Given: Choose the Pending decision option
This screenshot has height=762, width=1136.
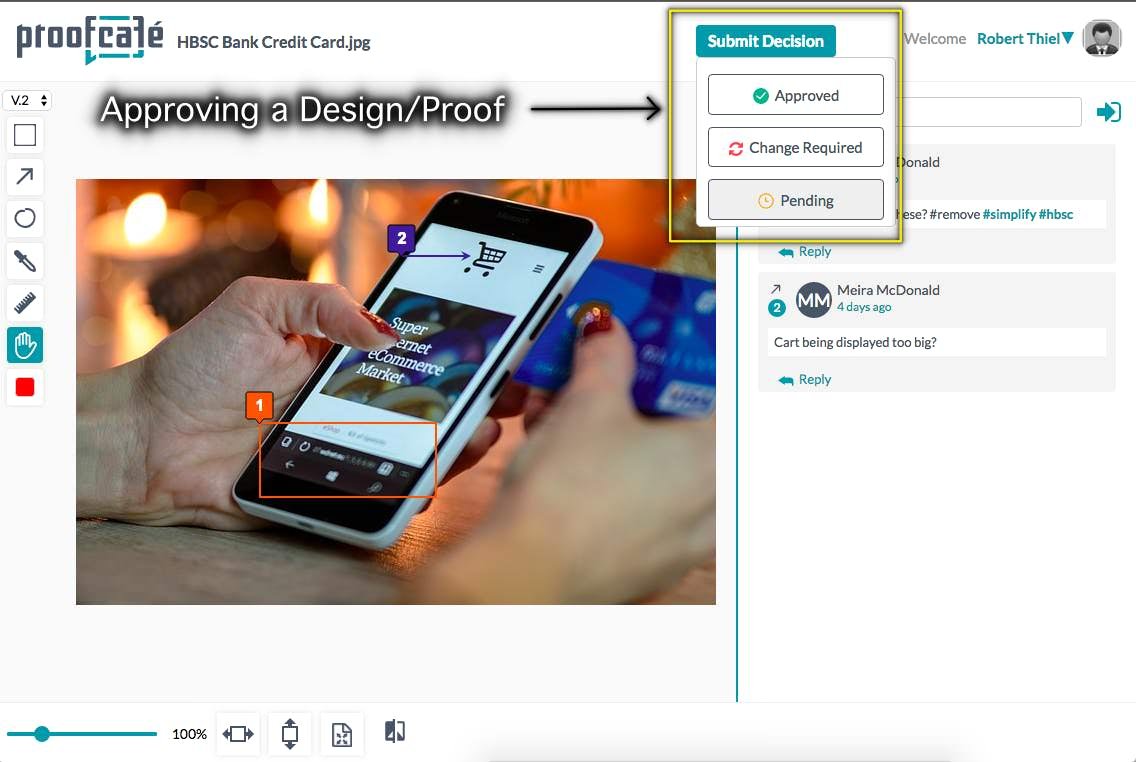Looking at the screenshot, I should pos(795,200).
